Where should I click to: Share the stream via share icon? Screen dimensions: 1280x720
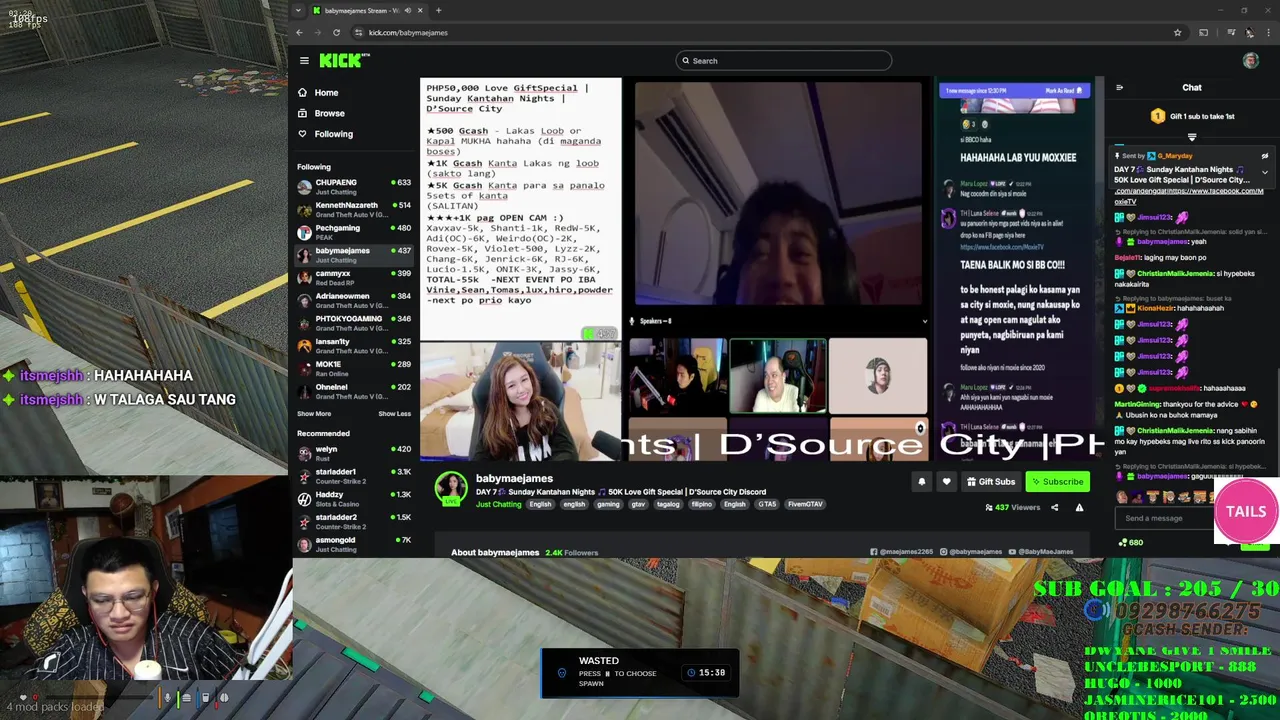point(1054,508)
